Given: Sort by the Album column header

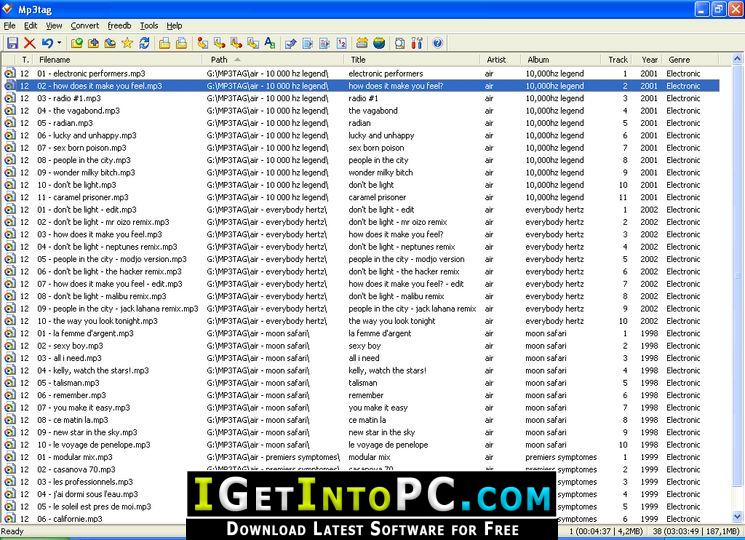Looking at the screenshot, I should point(561,60).
